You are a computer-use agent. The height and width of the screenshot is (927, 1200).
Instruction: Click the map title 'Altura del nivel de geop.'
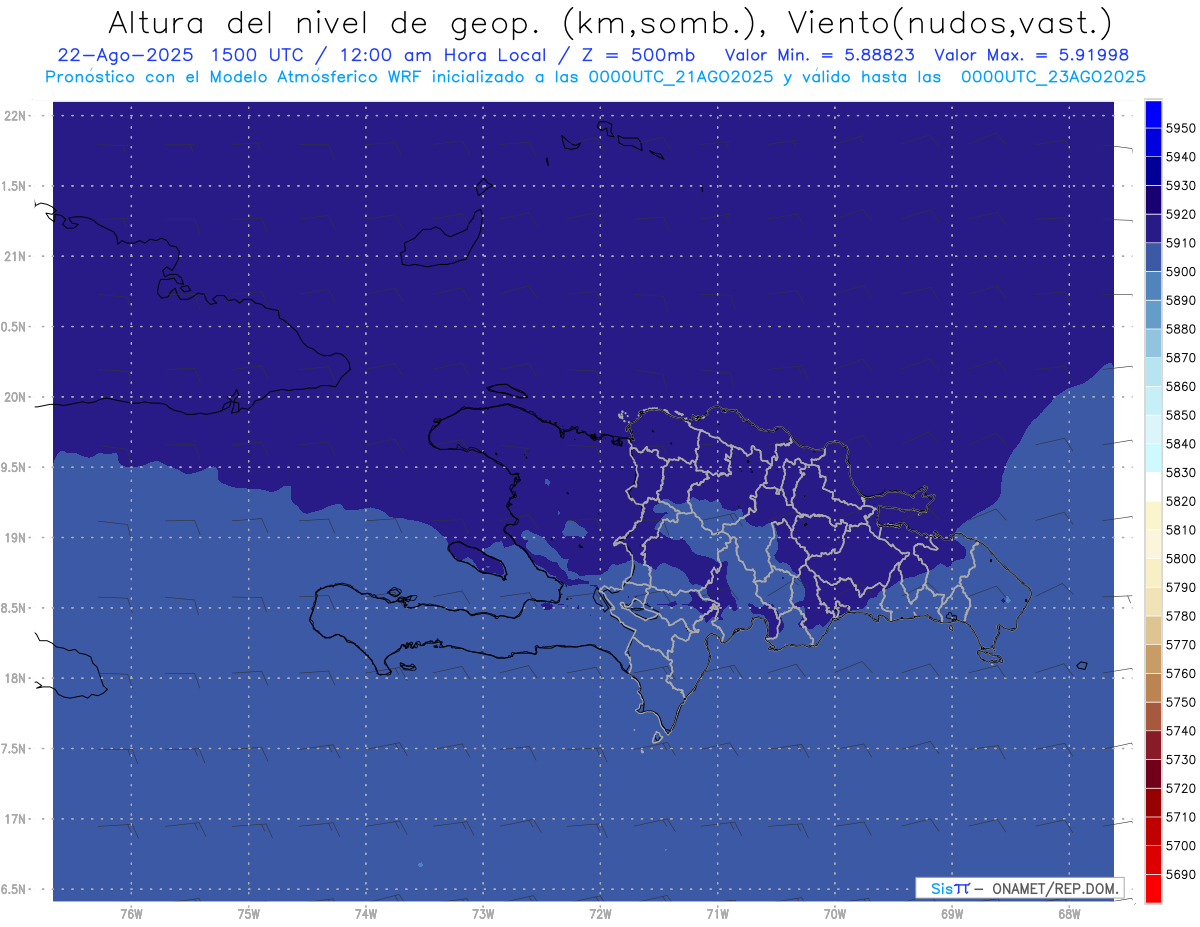[323, 23]
